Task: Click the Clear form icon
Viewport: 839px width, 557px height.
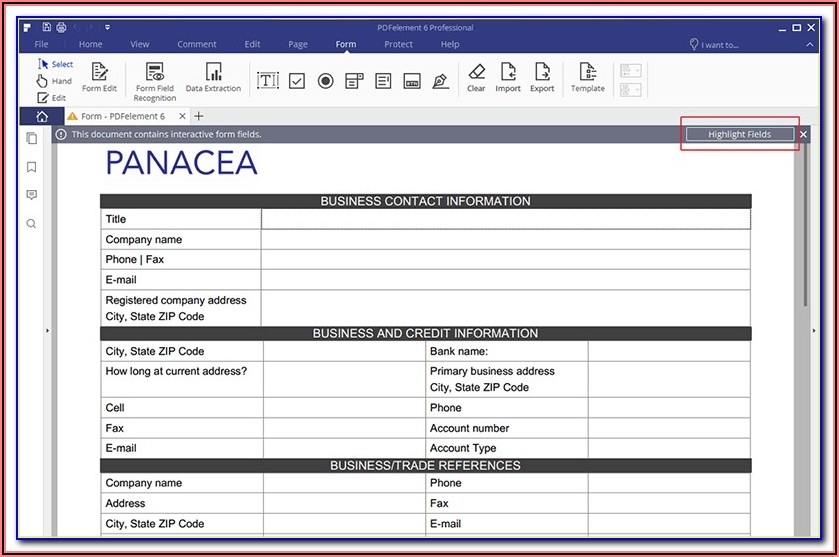Action: [x=476, y=73]
